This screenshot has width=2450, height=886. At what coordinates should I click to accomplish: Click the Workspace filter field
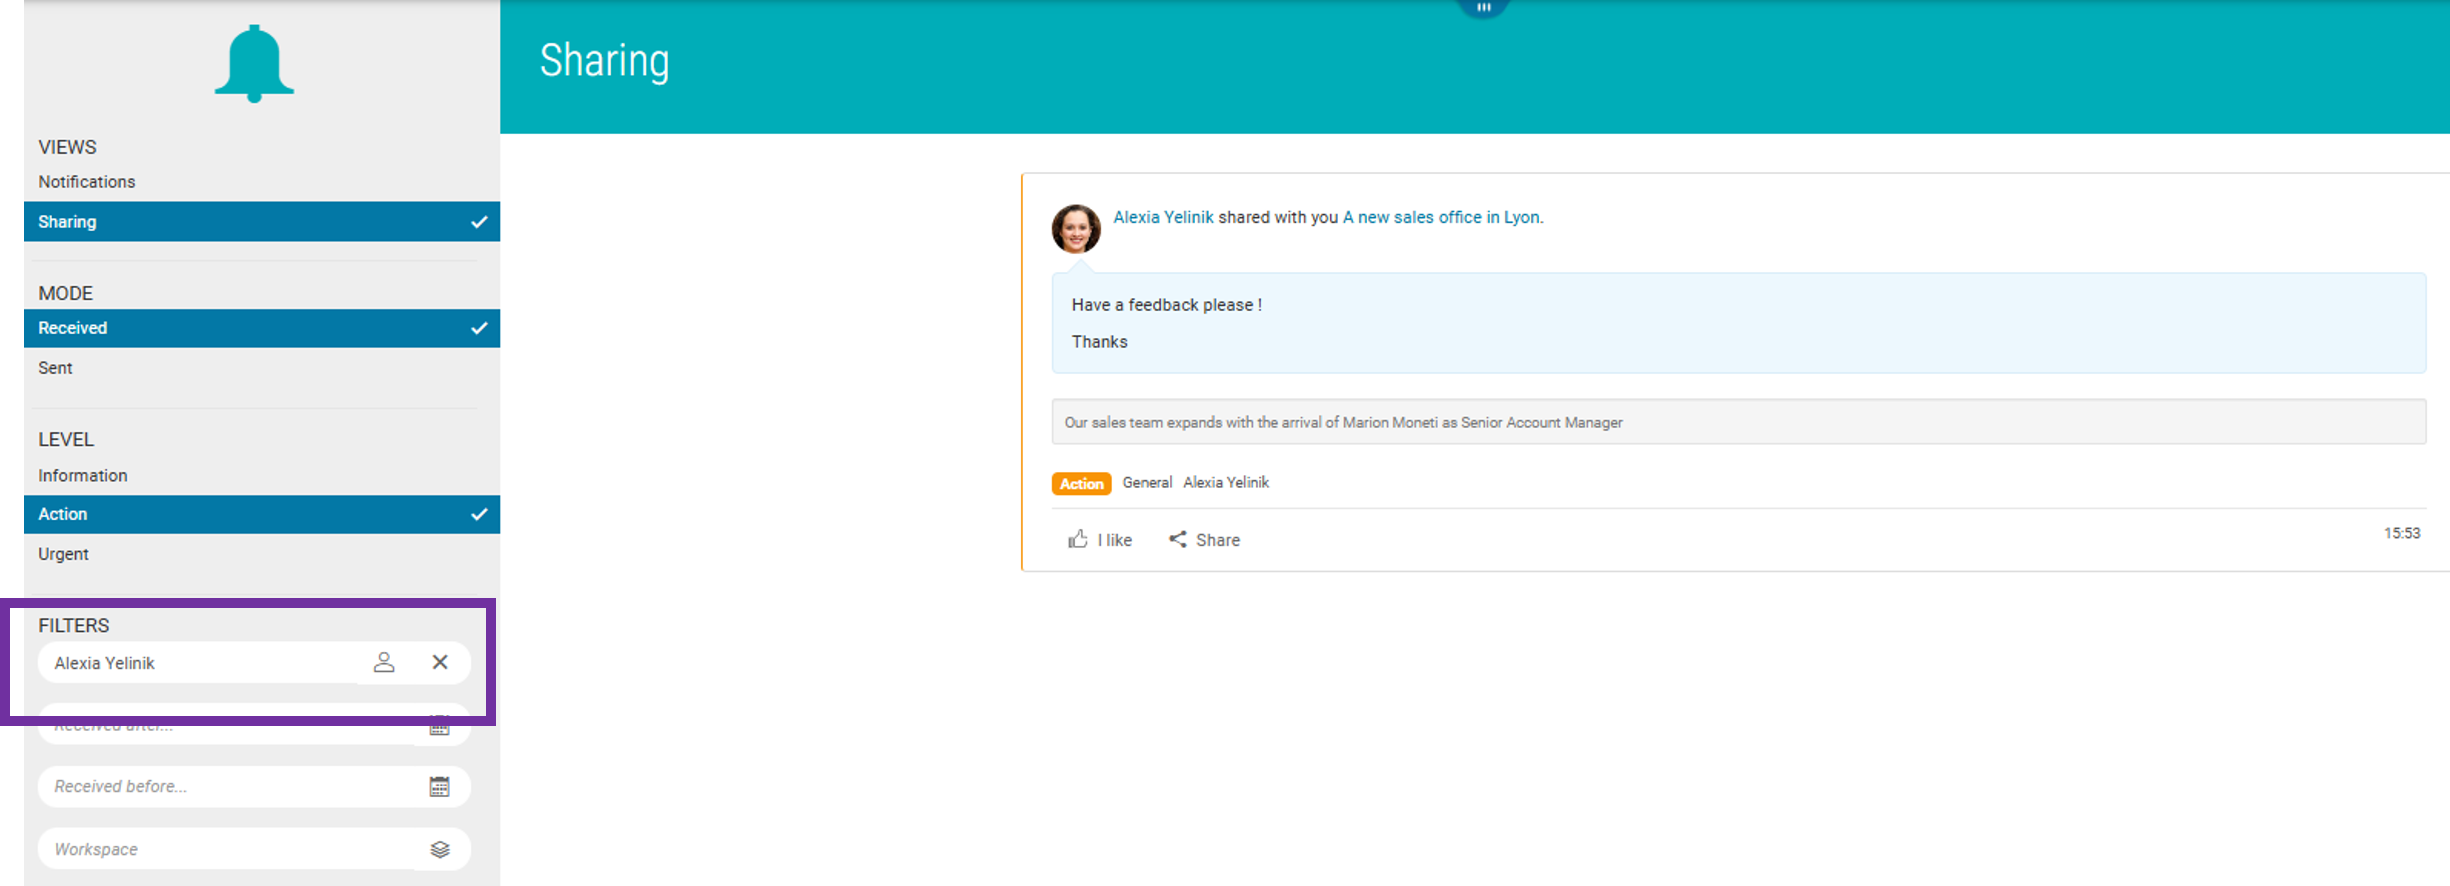coord(254,849)
